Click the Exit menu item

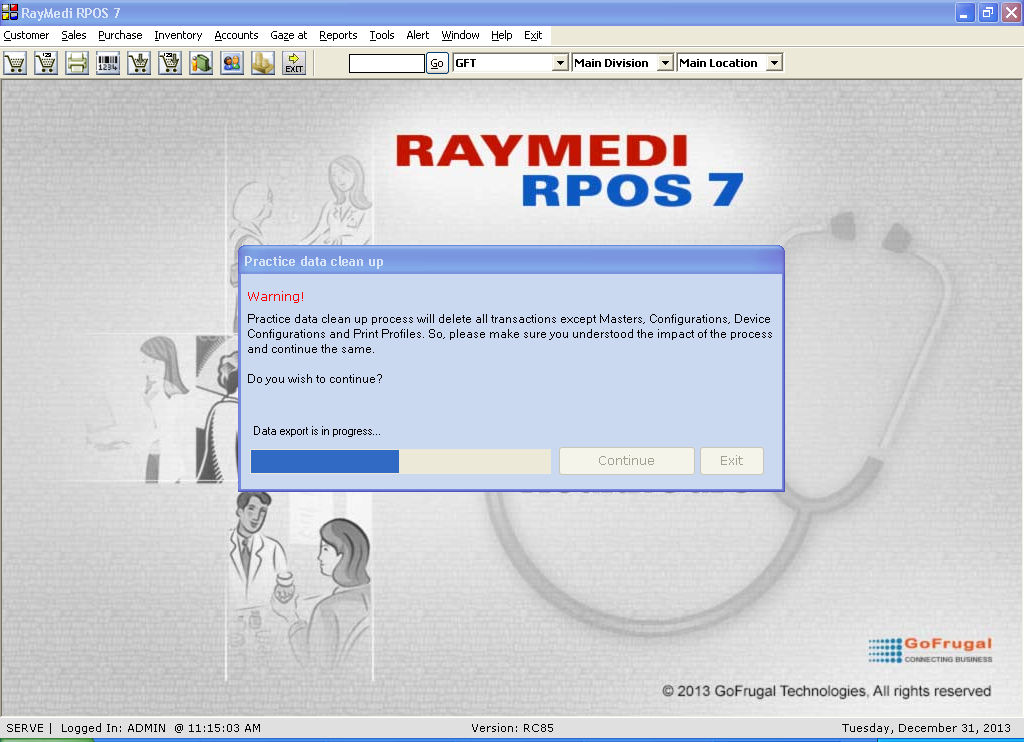(x=533, y=35)
